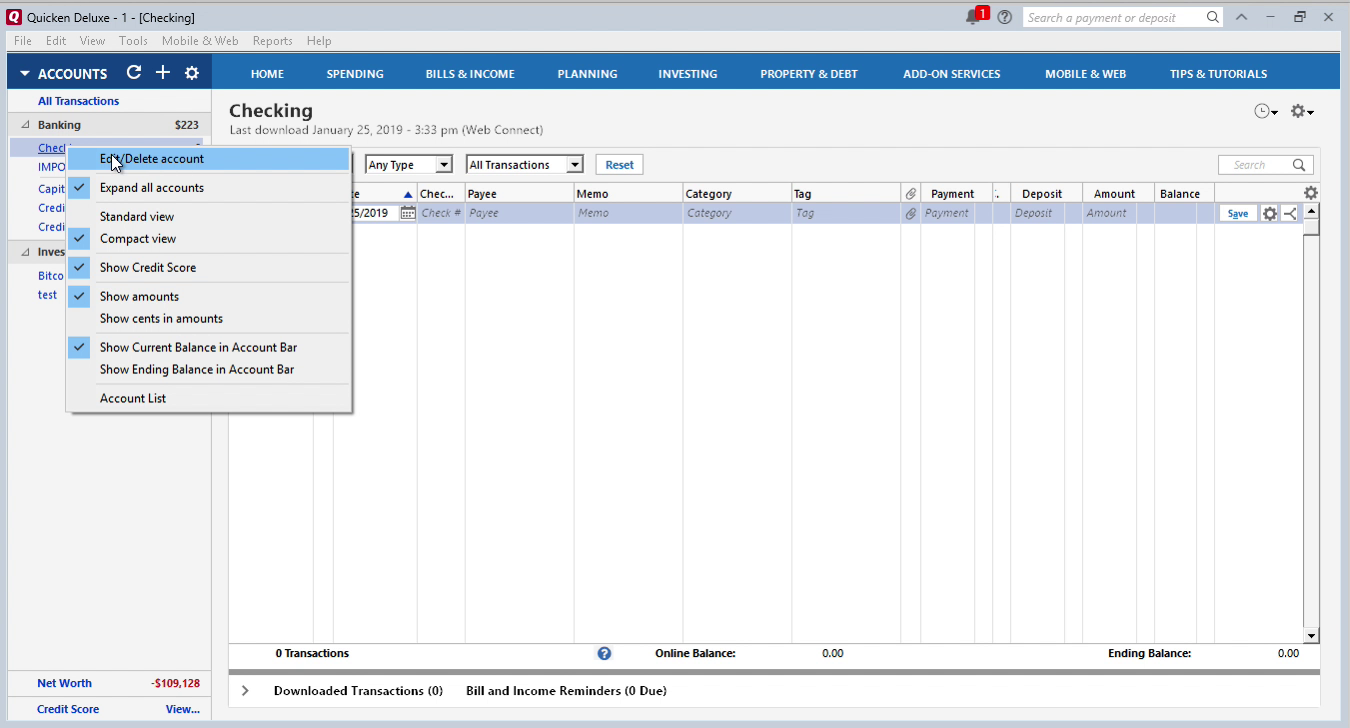Open the All Transactions filter dropdown
This screenshot has width=1350, height=728.
(525, 165)
